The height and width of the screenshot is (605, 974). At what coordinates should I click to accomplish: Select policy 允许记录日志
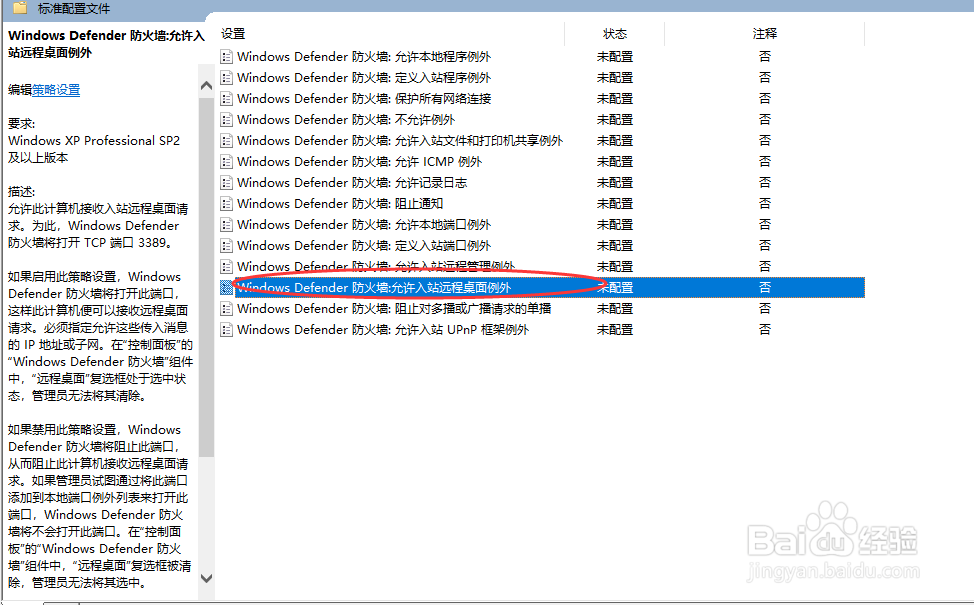[x=352, y=183]
